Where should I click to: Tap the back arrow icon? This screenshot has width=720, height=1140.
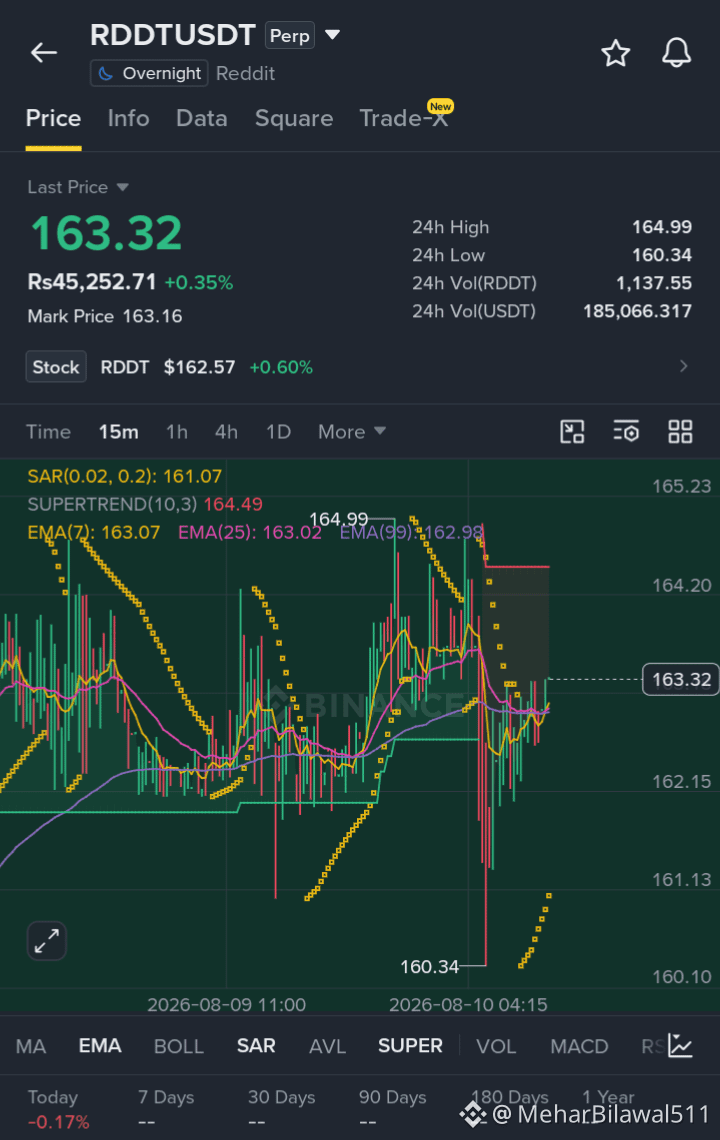point(44,52)
